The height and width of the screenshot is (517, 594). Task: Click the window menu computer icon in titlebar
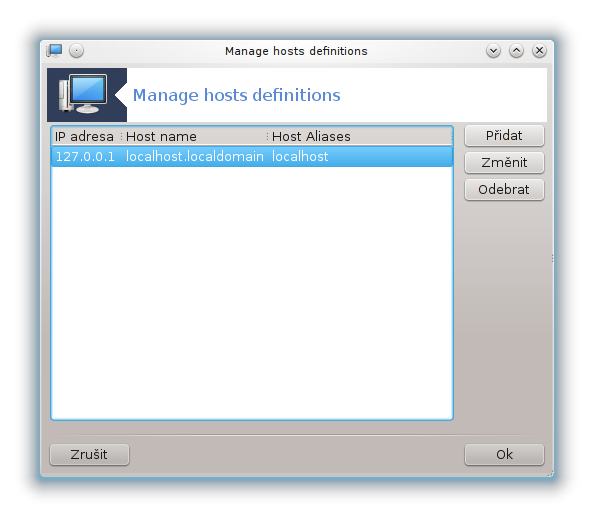click(54, 50)
